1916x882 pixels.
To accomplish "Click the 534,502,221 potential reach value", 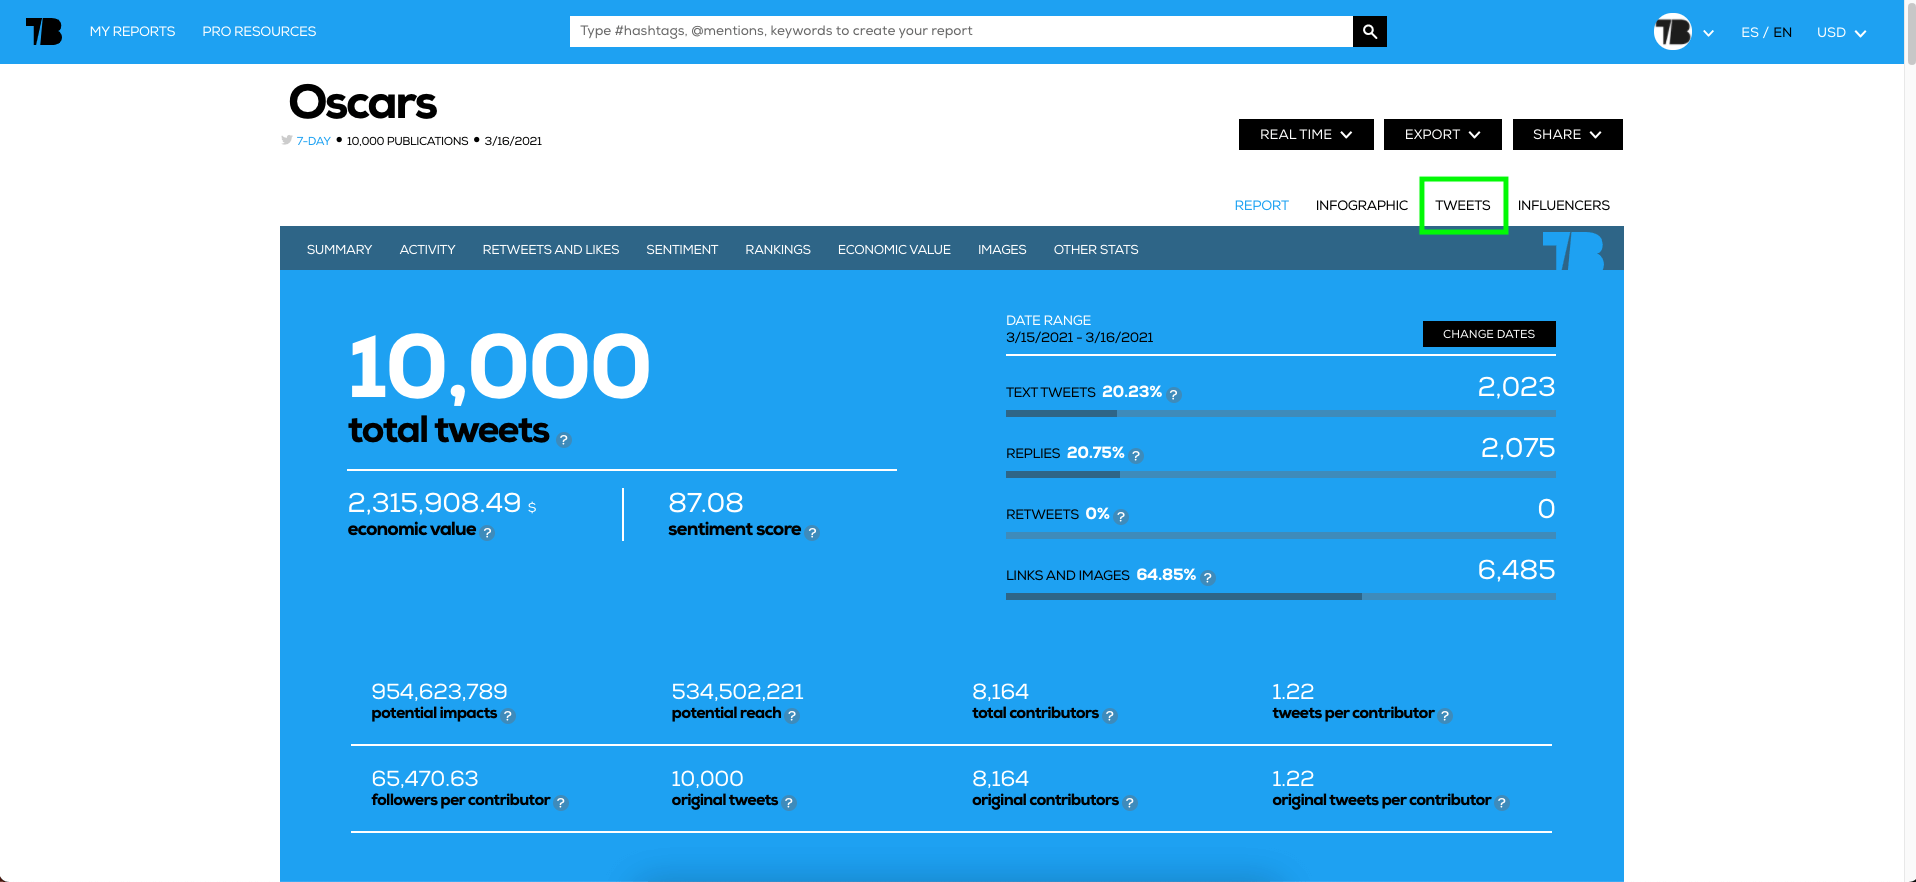I will coord(737,691).
